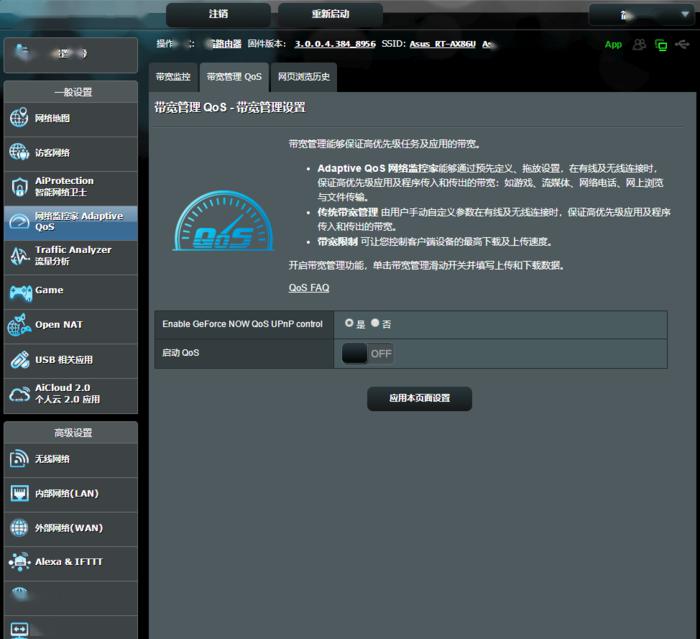
Task: Click the 注销 logout button
Action: pos(218,14)
